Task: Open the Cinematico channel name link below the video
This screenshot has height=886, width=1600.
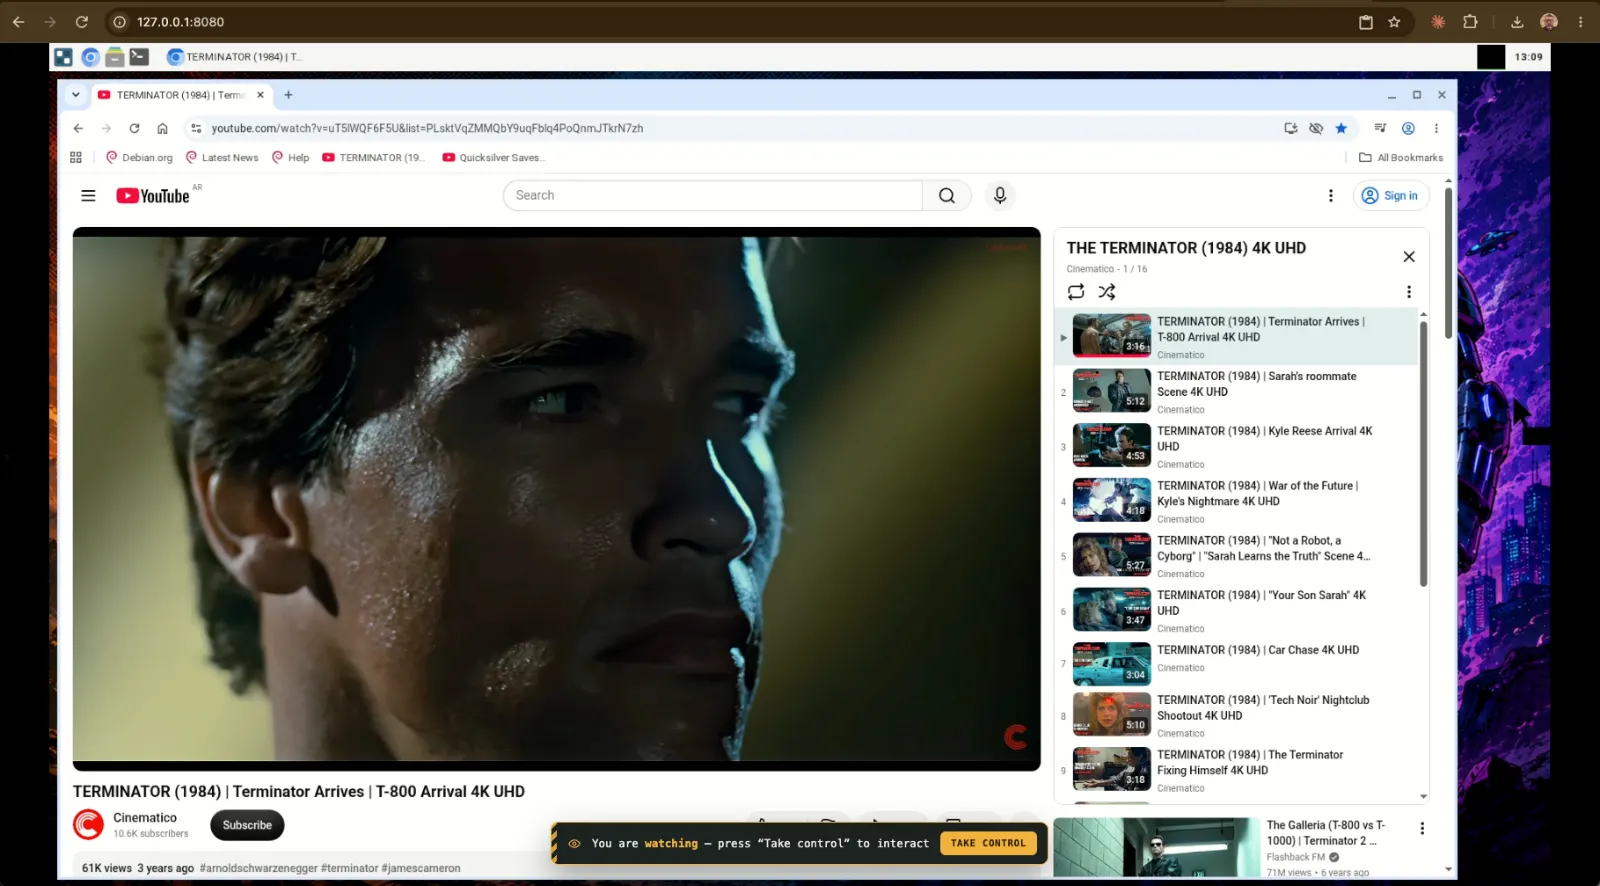Action: point(145,818)
